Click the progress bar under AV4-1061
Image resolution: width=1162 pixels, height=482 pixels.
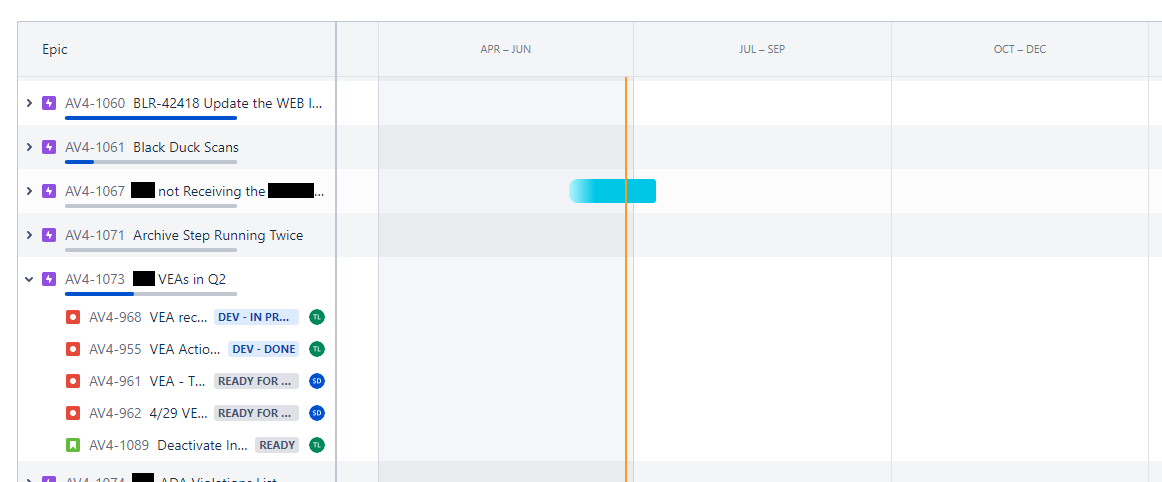click(151, 162)
